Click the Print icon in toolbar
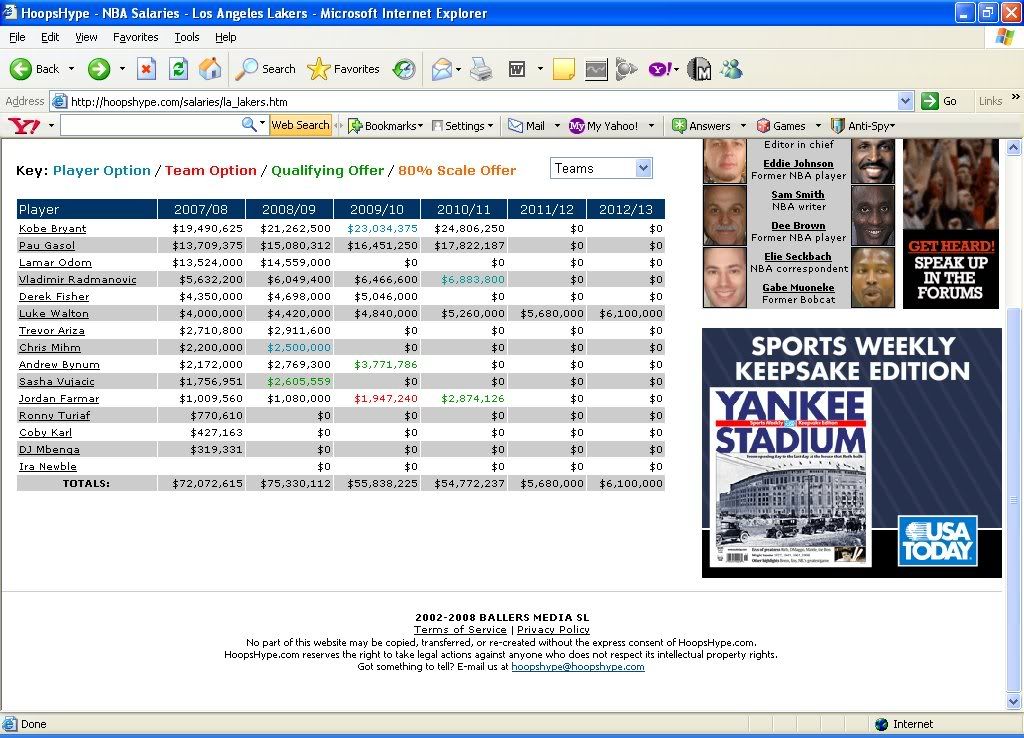The width and height of the screenshot is (1024, 738). pos(481,69)
